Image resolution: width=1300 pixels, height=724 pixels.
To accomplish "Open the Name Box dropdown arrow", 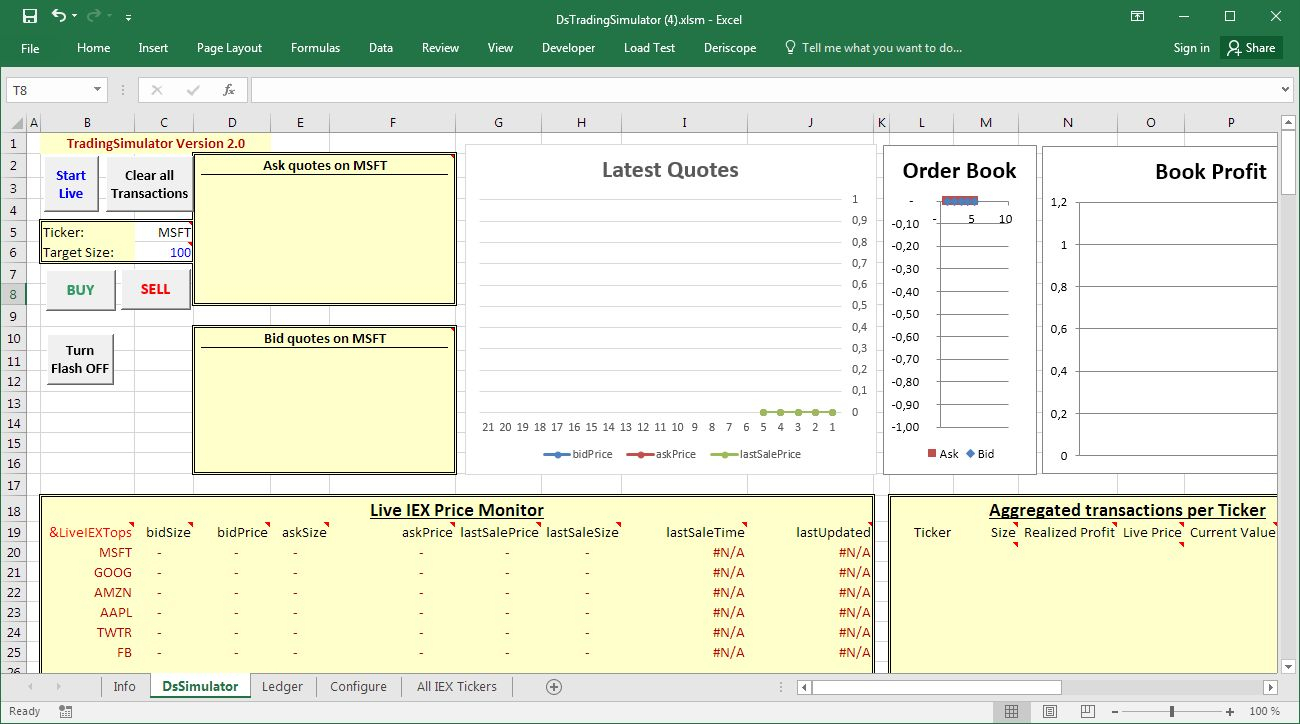I will coord(97,90).
